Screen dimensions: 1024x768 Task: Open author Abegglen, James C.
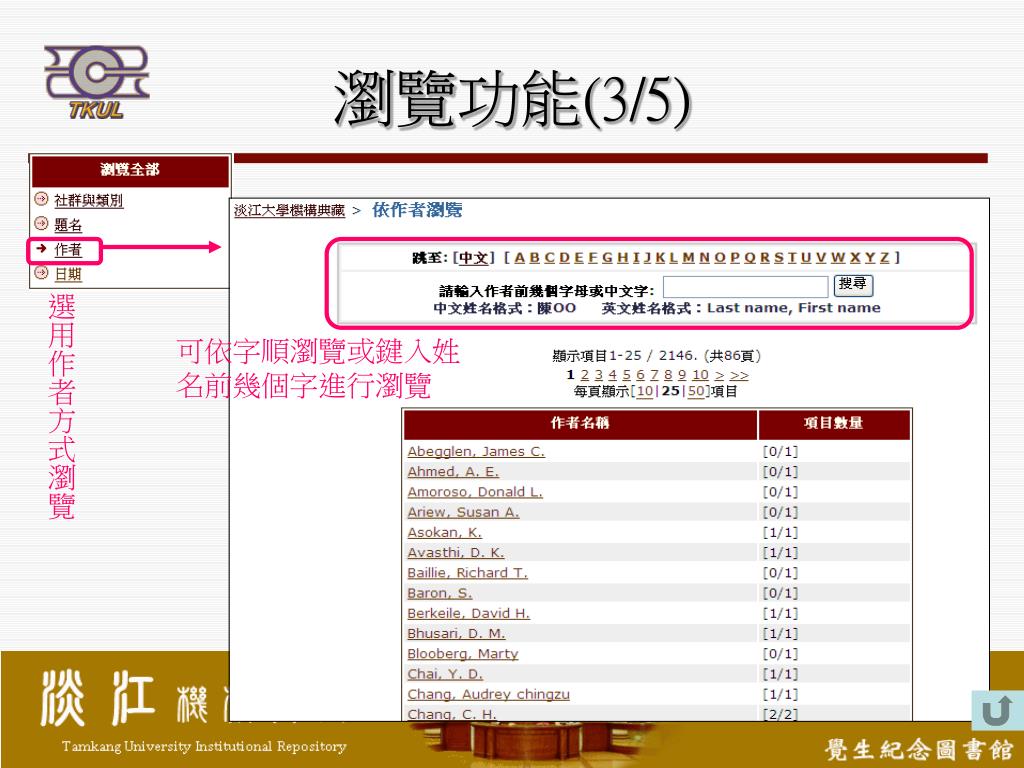point(476,451)
